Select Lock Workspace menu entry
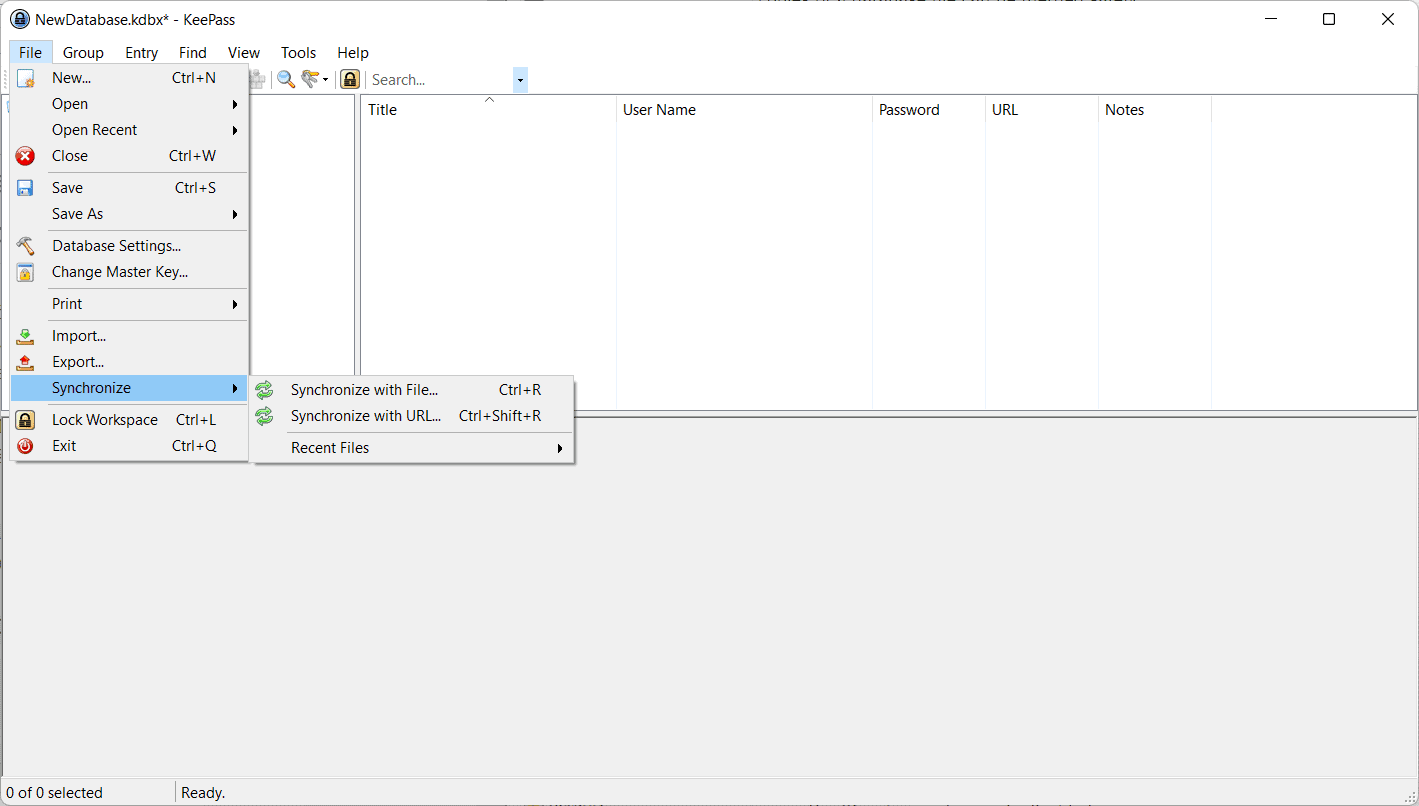 coord(129,420)
